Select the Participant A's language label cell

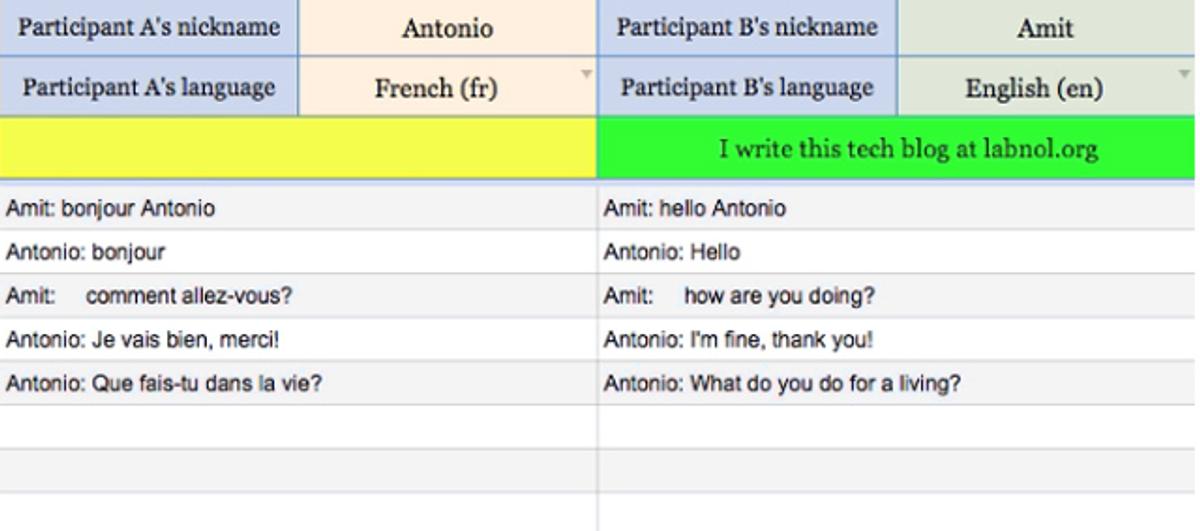pyautogui.click(x=149, y=88)
